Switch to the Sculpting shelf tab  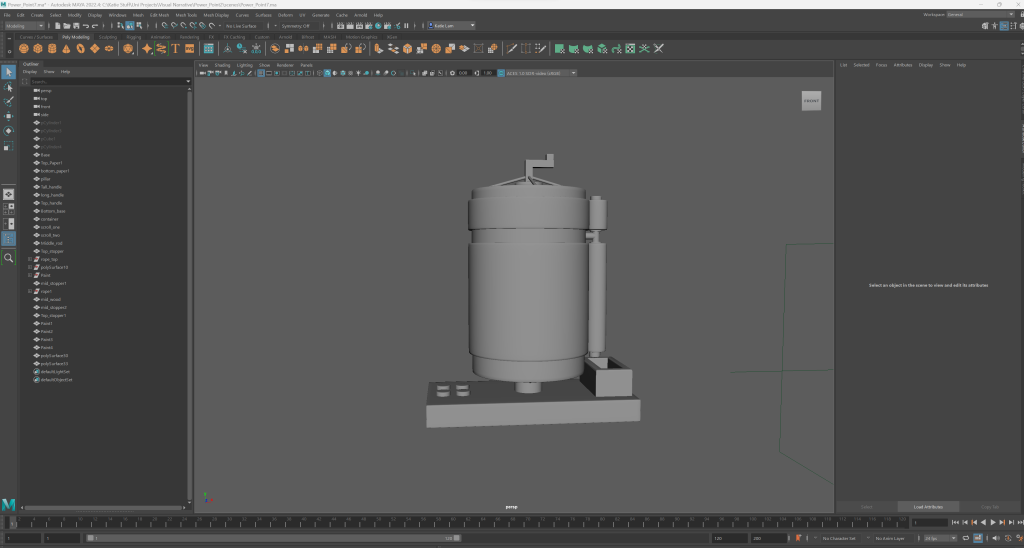pyautogui.click(x=108, y=37)
